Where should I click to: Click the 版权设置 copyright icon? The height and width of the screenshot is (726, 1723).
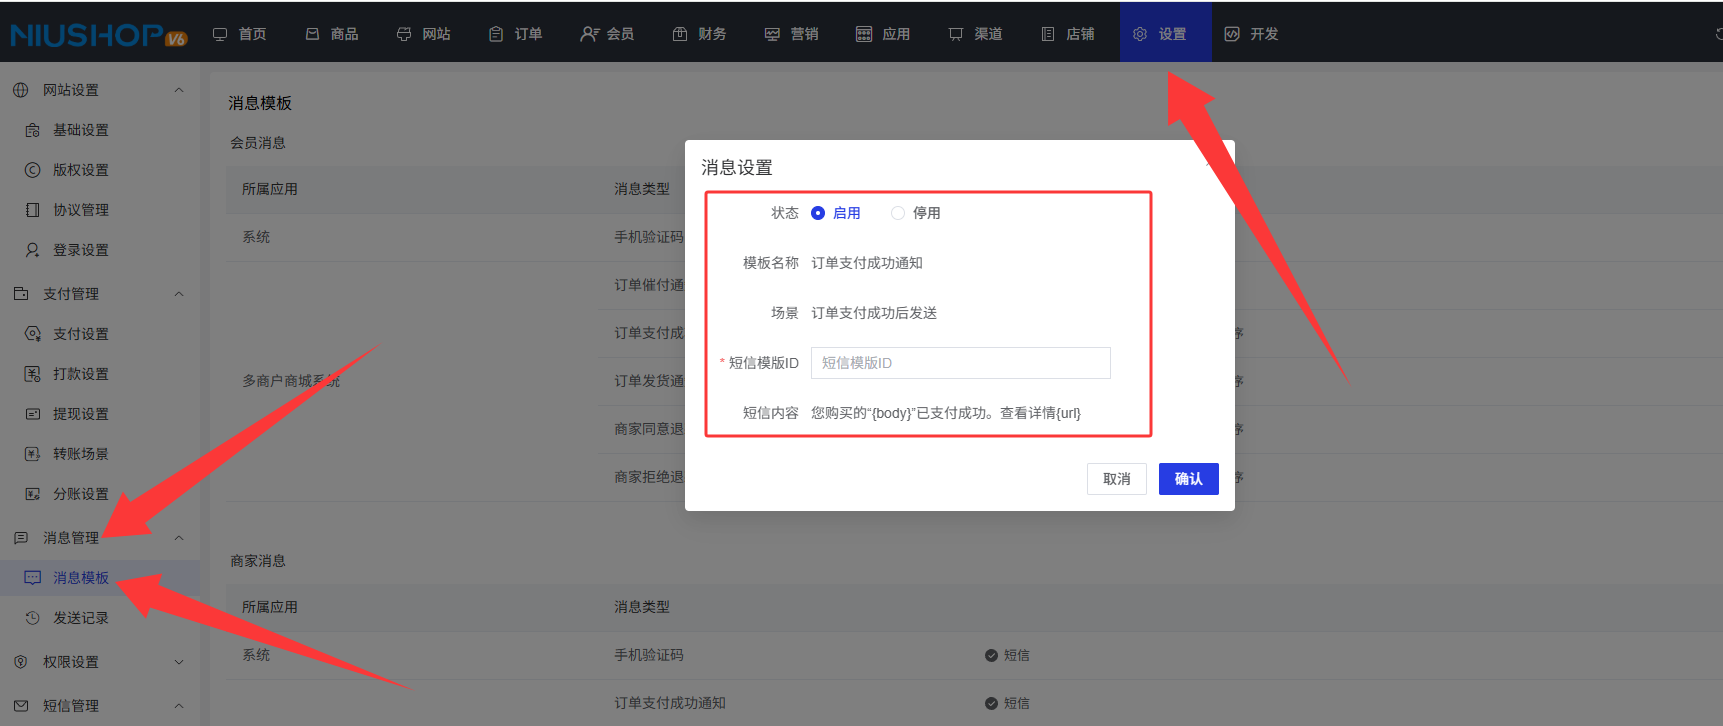coord(32,170)
